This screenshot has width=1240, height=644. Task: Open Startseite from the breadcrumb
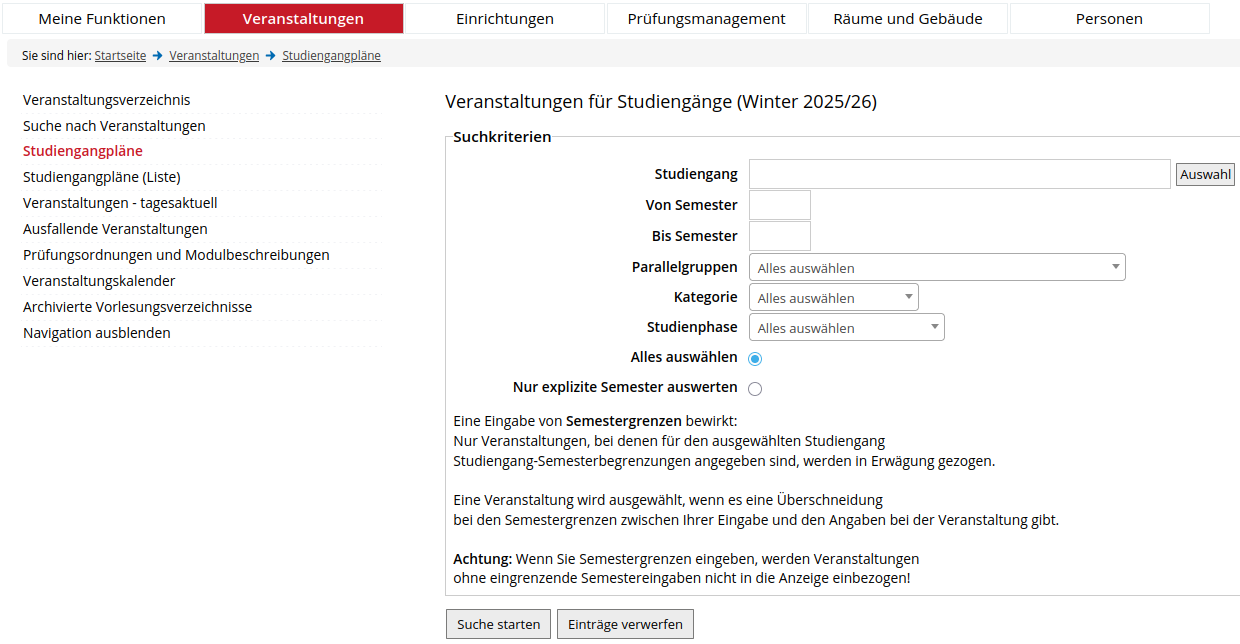click(x=120, y=55)
